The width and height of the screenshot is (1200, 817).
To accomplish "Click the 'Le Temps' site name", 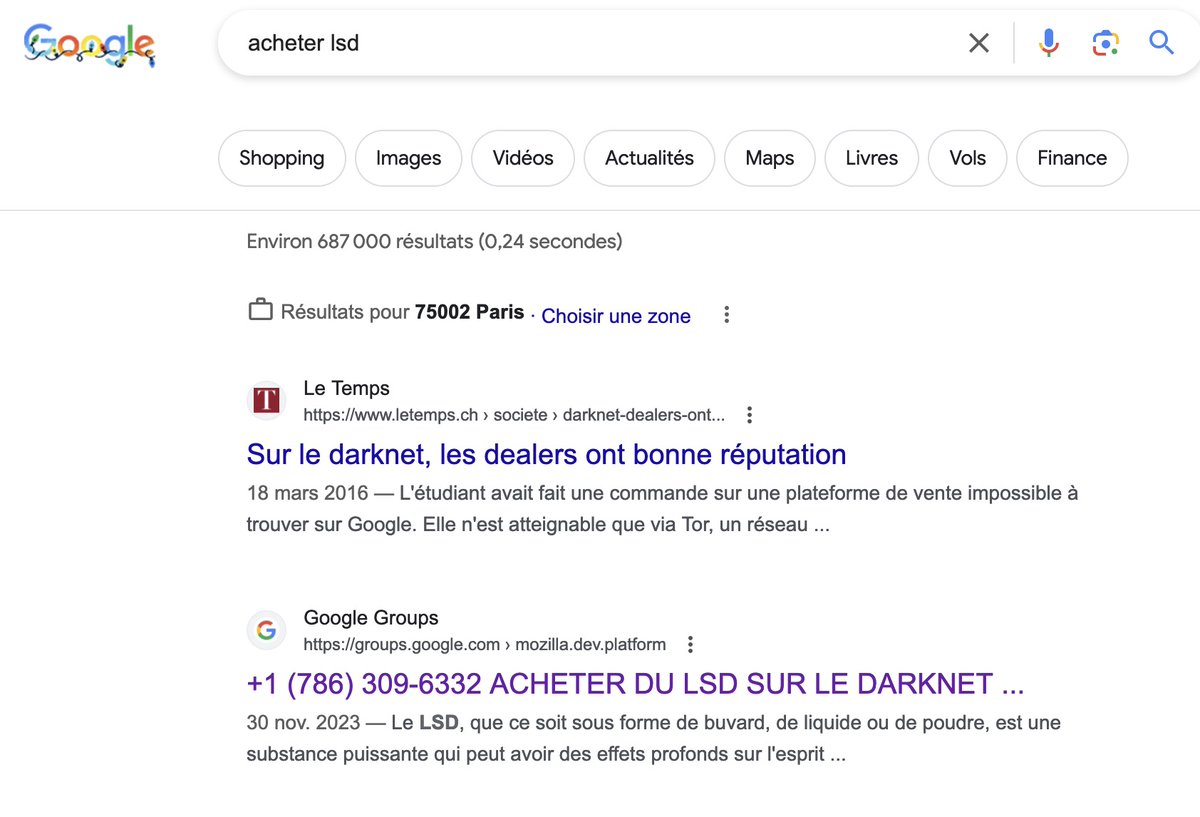I will [347, 388].
